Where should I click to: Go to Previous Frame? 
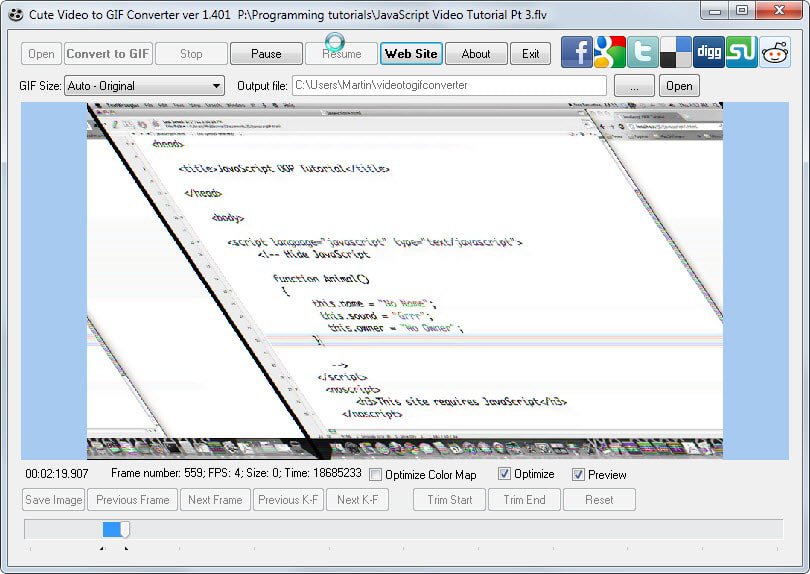[x=133, y=500]
